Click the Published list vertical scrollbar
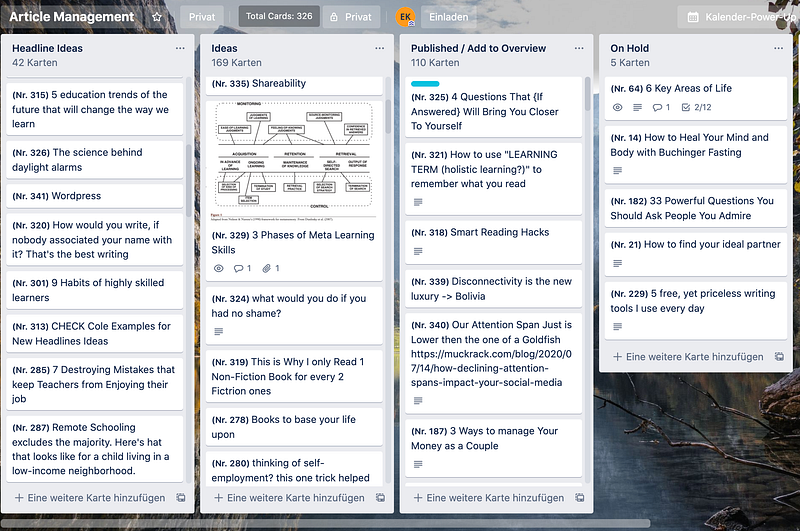 pos(588,94)
